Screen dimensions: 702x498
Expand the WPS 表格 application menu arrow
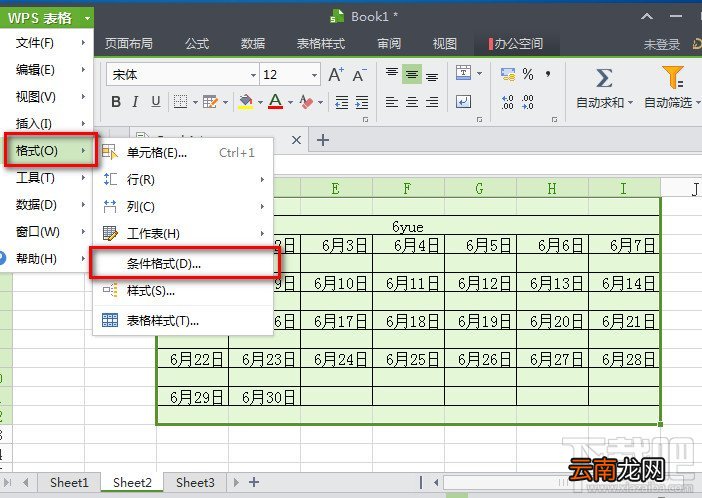[x=87, y=19]
